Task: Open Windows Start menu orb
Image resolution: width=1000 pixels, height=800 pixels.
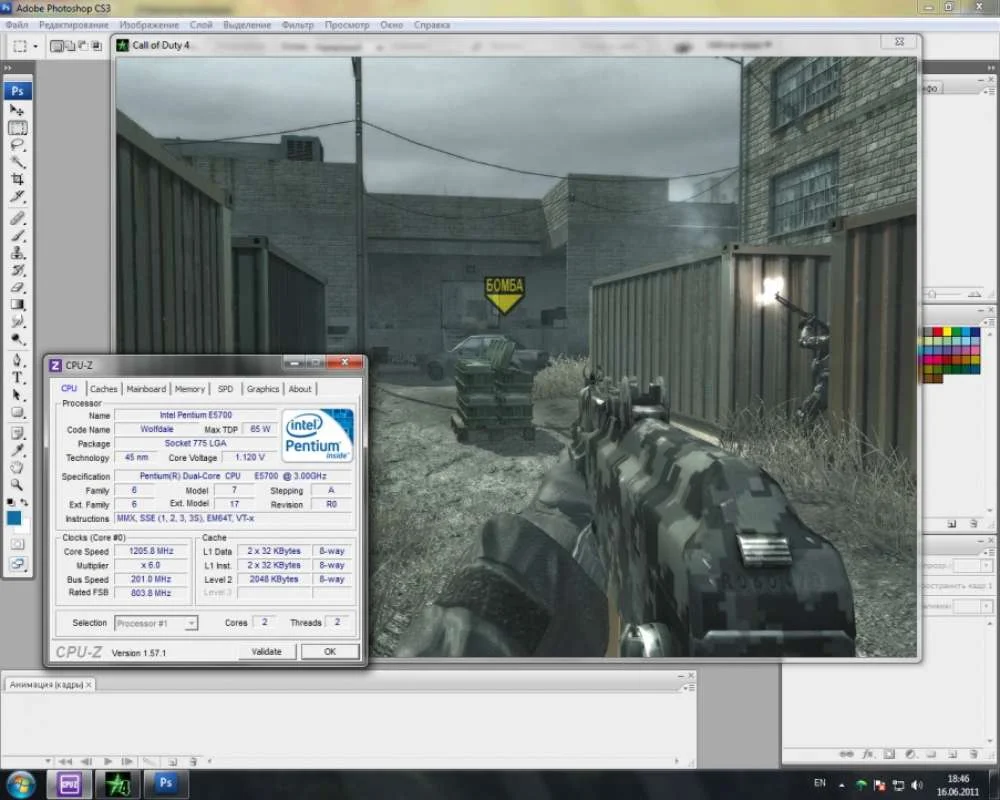Action: [21, 783]
